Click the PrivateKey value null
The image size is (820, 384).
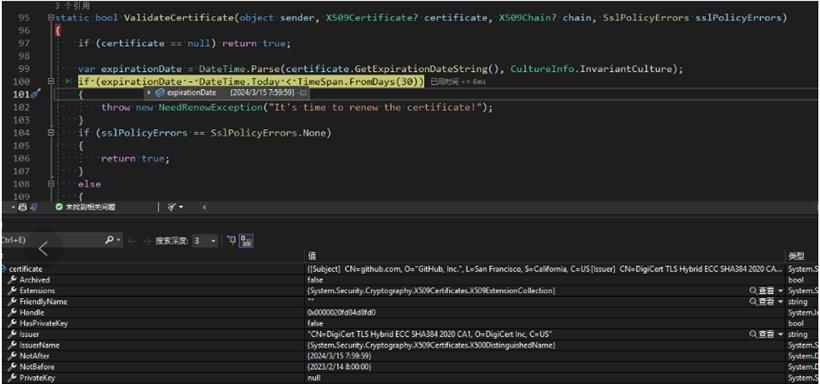[314, 378]
